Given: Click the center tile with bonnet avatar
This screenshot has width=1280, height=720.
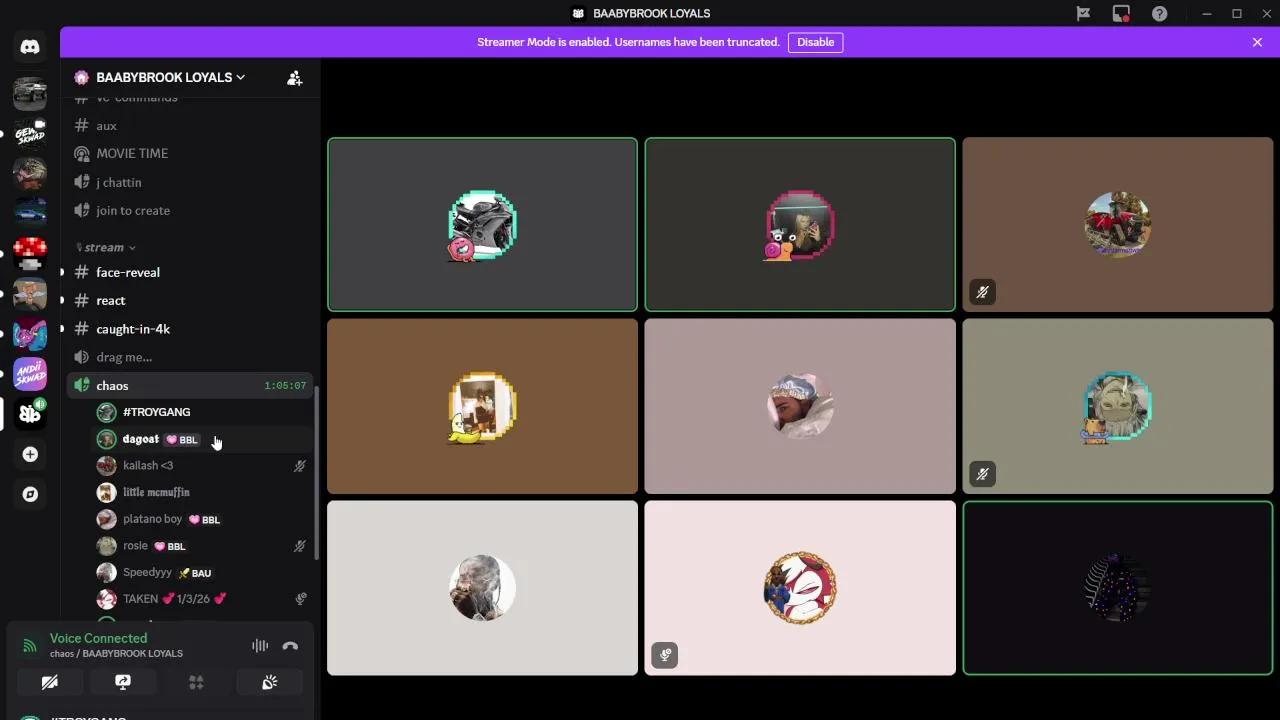Looking at the screenshot, I should tap(800, 407).
